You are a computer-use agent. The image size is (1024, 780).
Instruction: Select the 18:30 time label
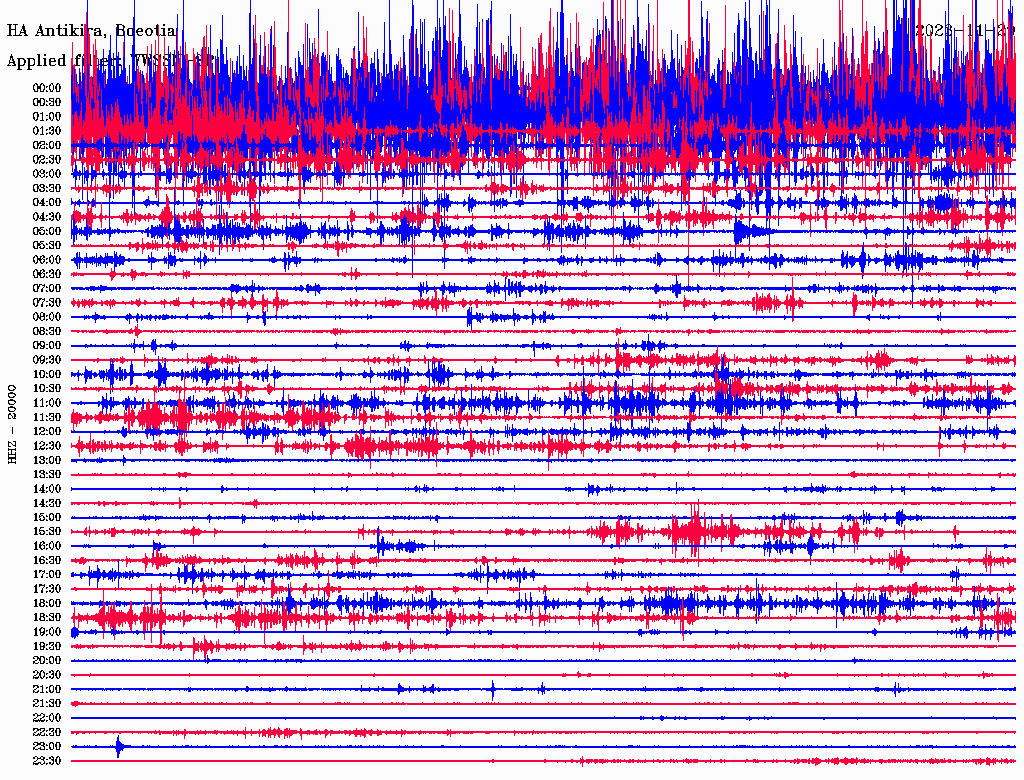point(47,618)
